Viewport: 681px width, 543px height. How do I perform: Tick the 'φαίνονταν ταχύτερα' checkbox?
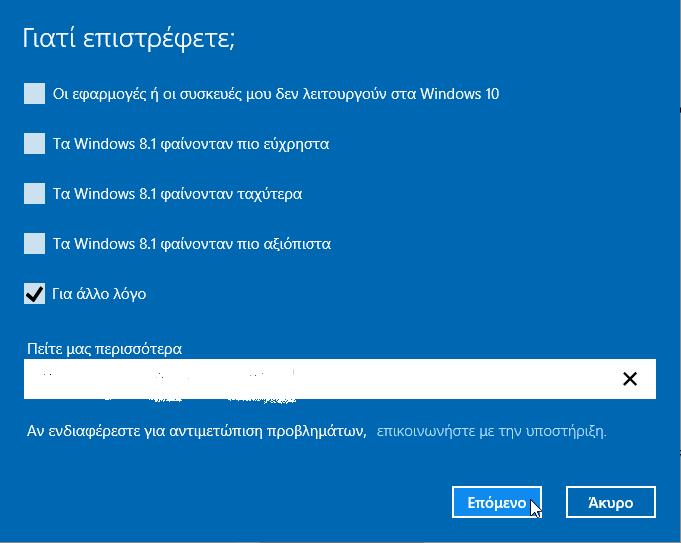[35, 193]
